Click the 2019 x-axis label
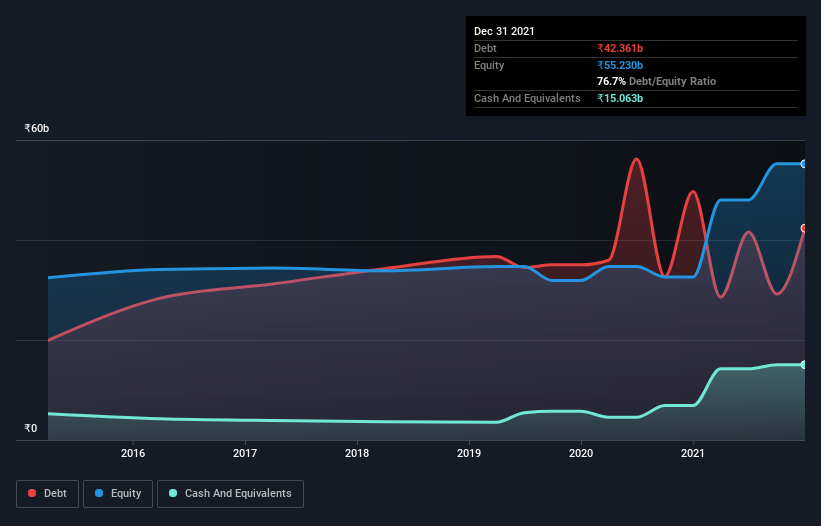 click(469, 453)
